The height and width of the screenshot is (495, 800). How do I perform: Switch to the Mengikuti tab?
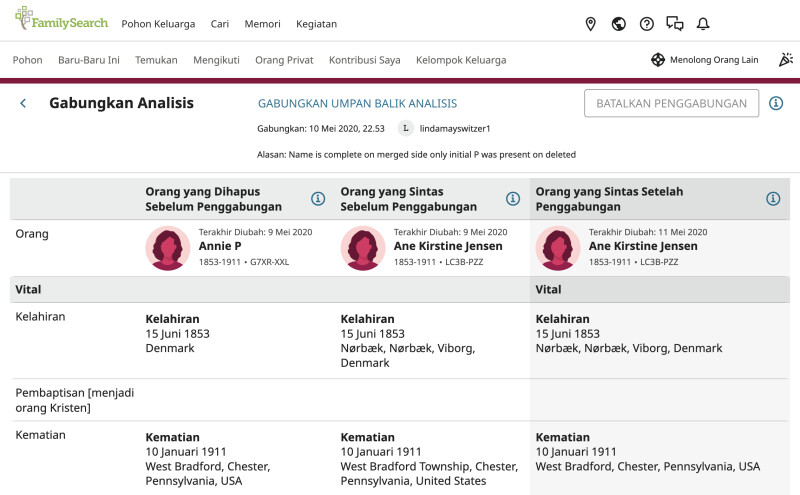point(216,60)
